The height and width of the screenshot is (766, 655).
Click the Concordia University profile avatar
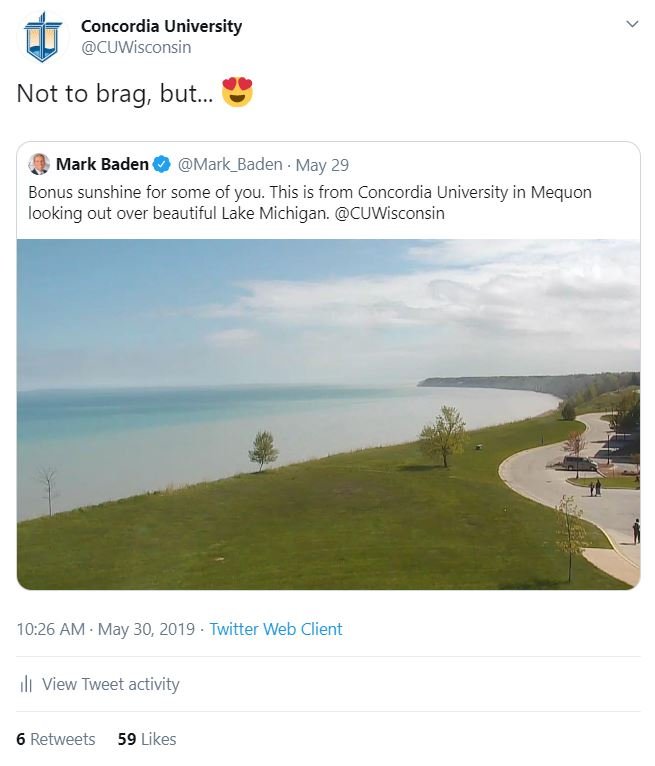[x=43, y=37]
